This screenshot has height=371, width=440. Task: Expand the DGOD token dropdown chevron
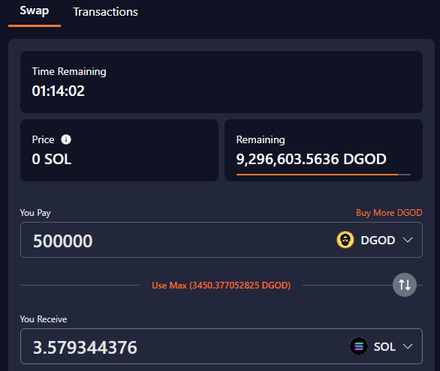[x=408, y=240]
